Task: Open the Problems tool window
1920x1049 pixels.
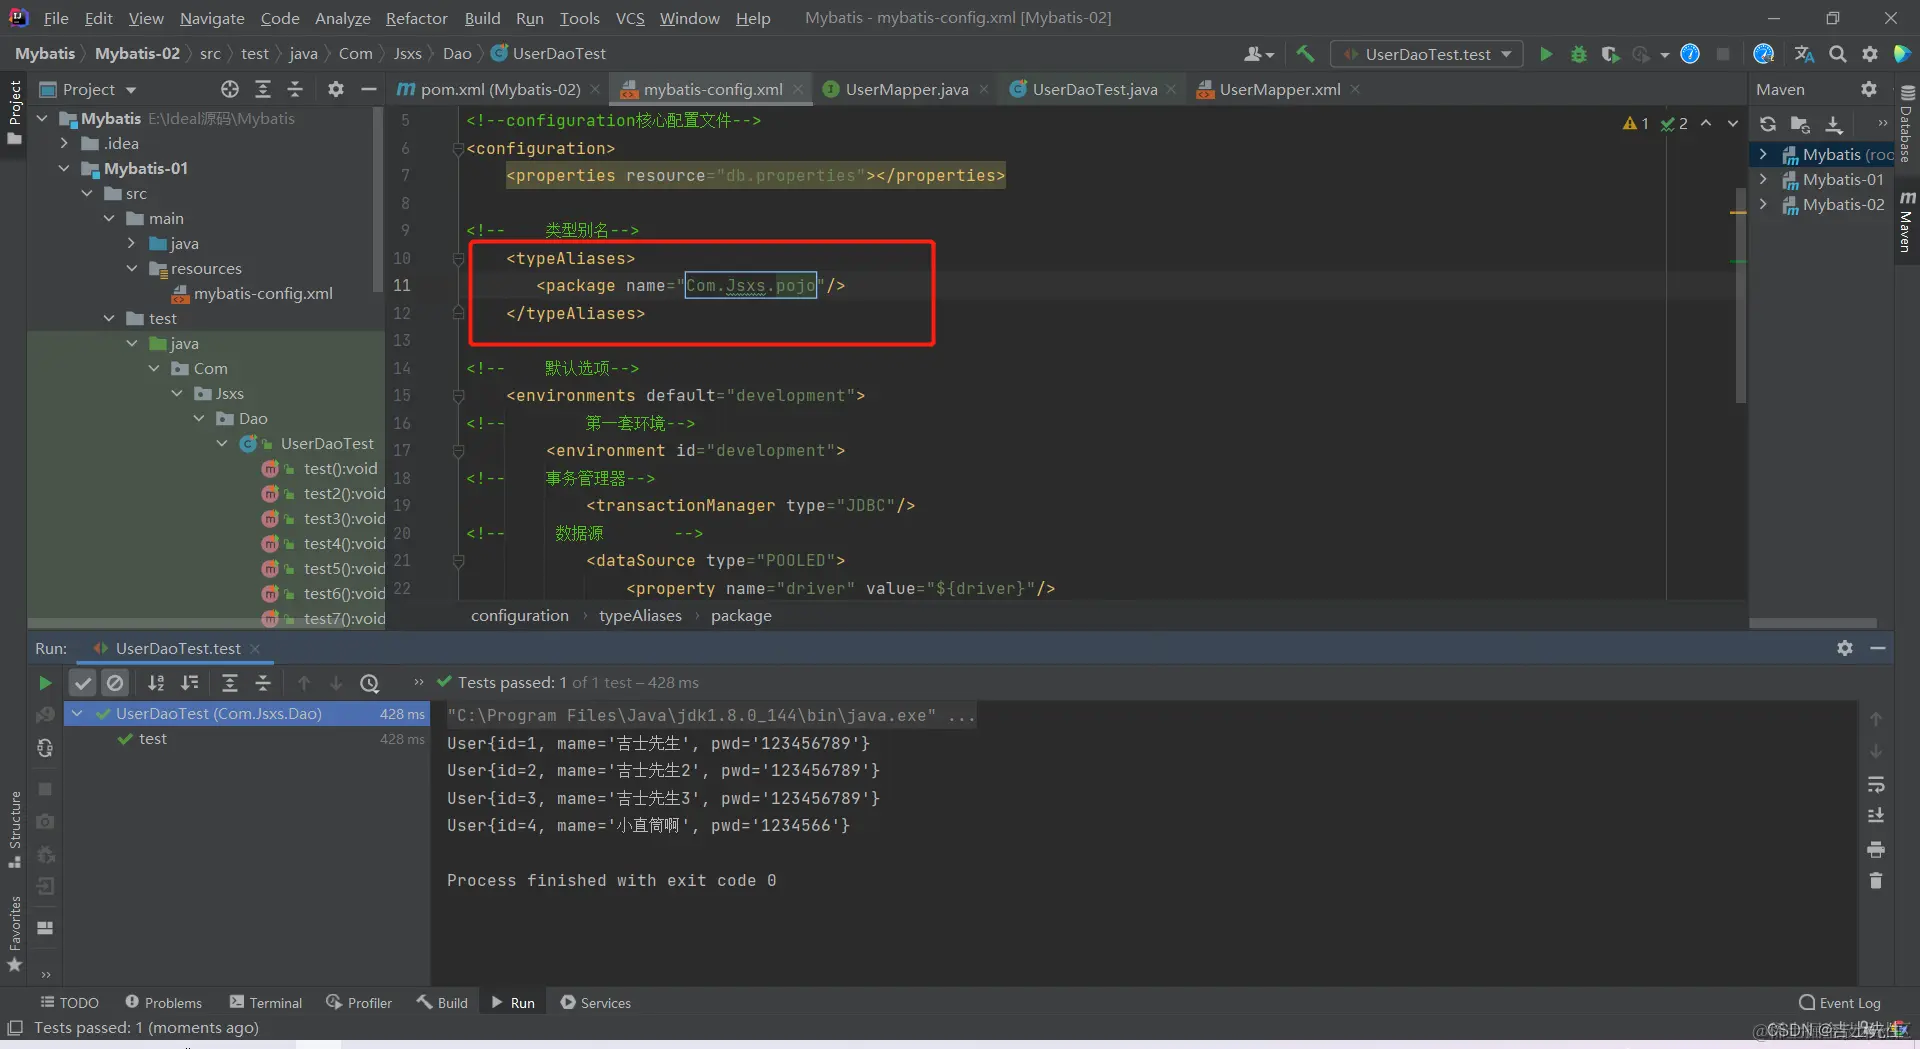Action: [163, 1003]
